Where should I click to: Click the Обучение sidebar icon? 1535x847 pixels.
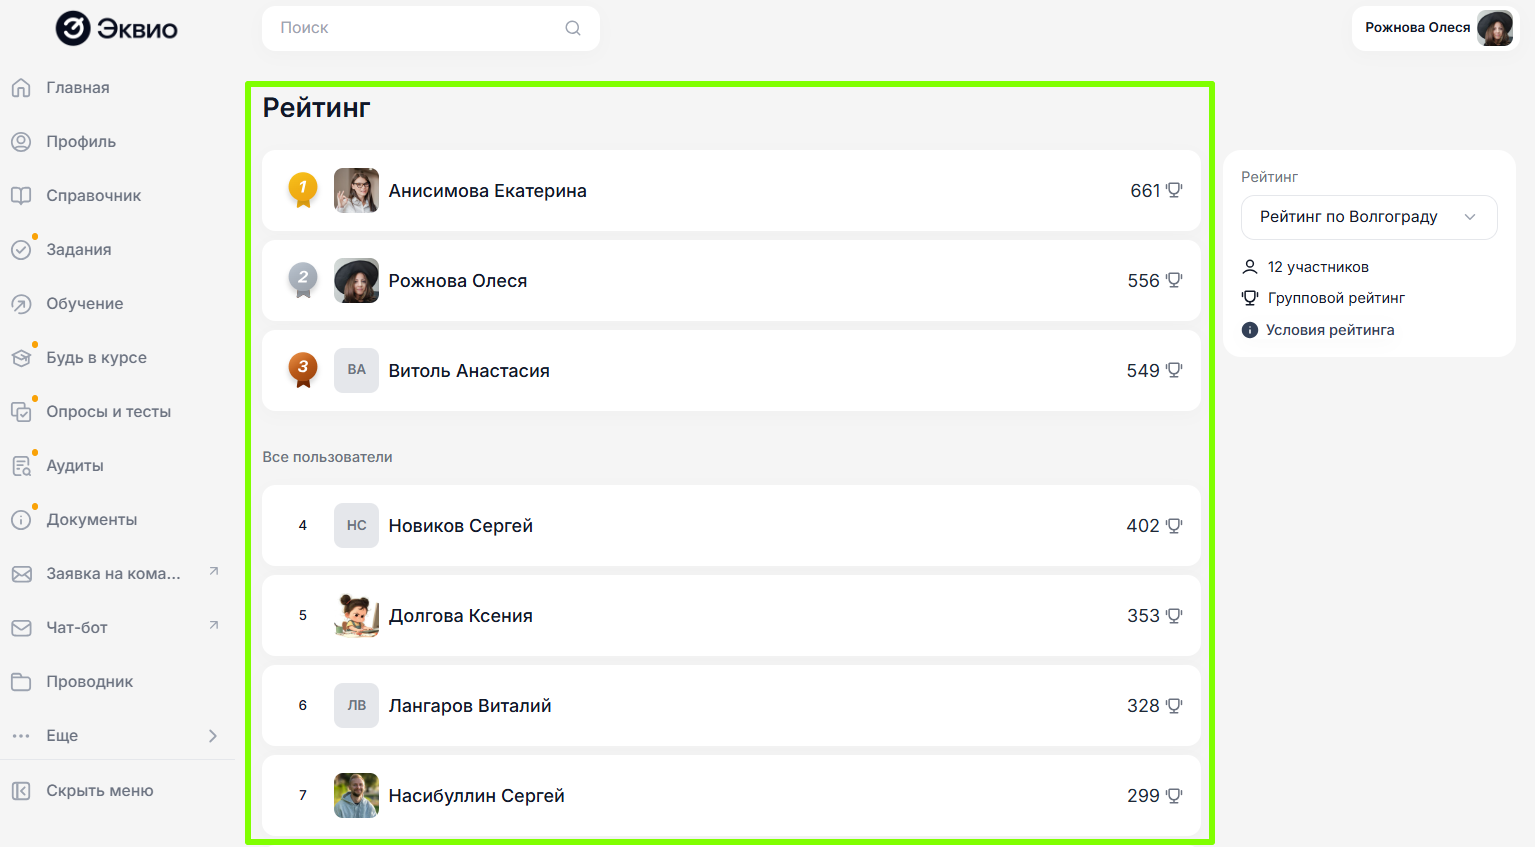pyautogui.click(x=21, y=304)
